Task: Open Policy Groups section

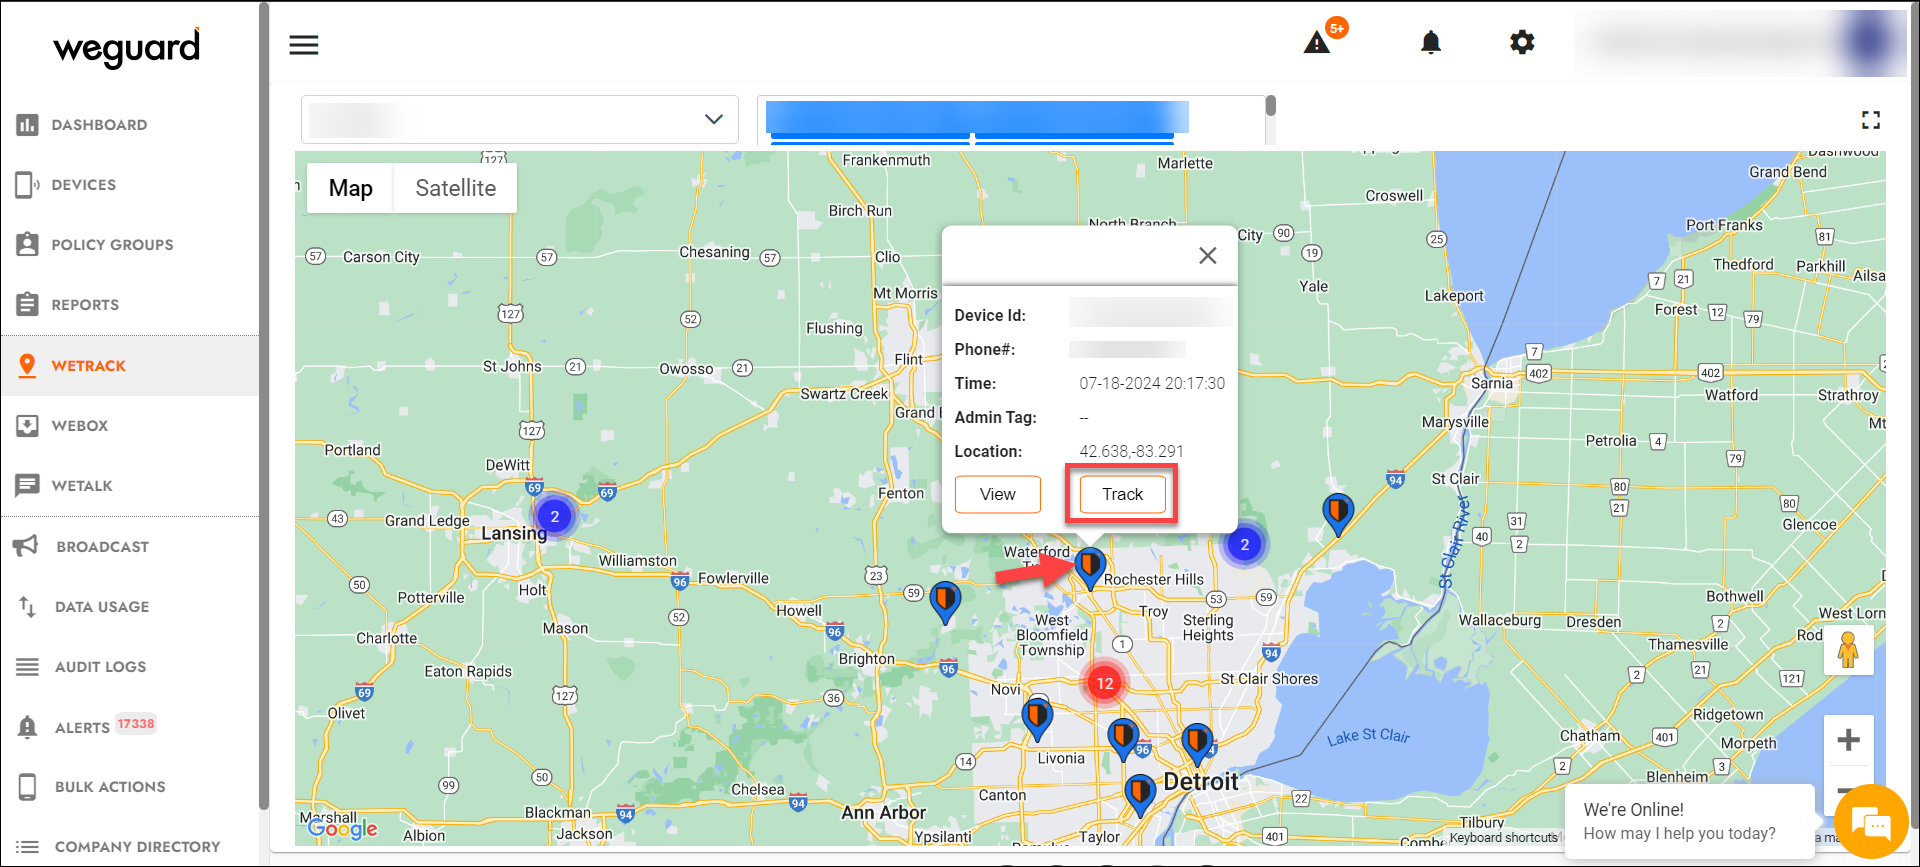Action: tap(112, 245)
